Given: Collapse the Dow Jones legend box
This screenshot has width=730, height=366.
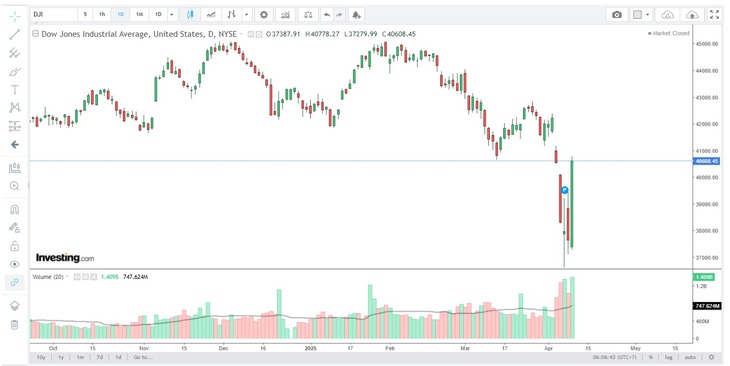Looking at the screenshot, I should 35,34.
